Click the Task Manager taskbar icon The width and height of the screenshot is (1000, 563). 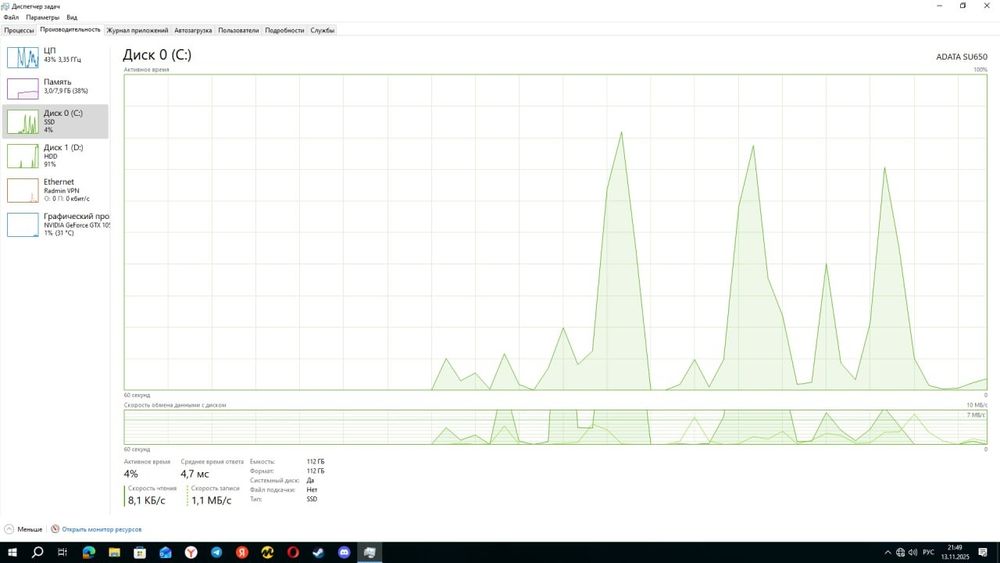[369, 553]
